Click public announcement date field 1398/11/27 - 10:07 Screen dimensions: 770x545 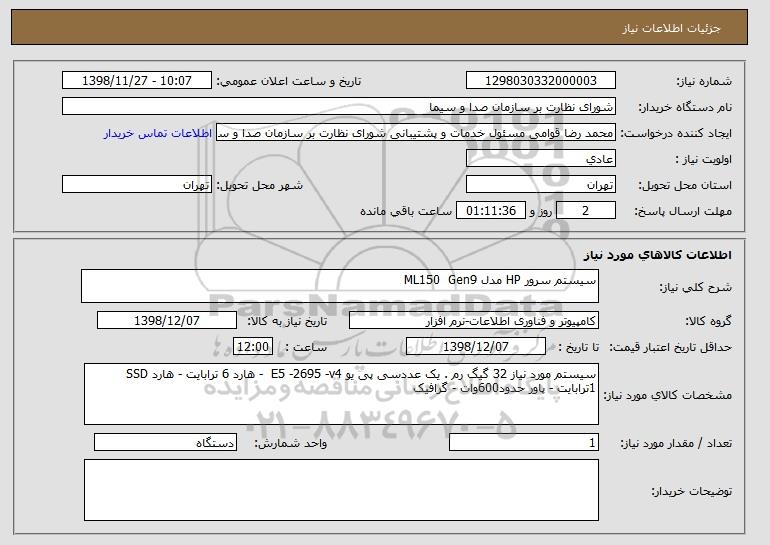(x=137, y=81)
